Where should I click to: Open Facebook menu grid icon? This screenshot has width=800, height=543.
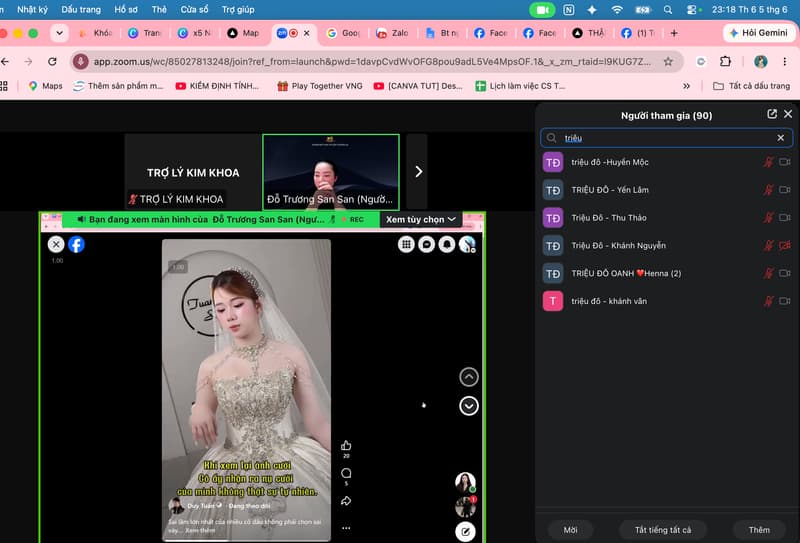pos(406,244)
